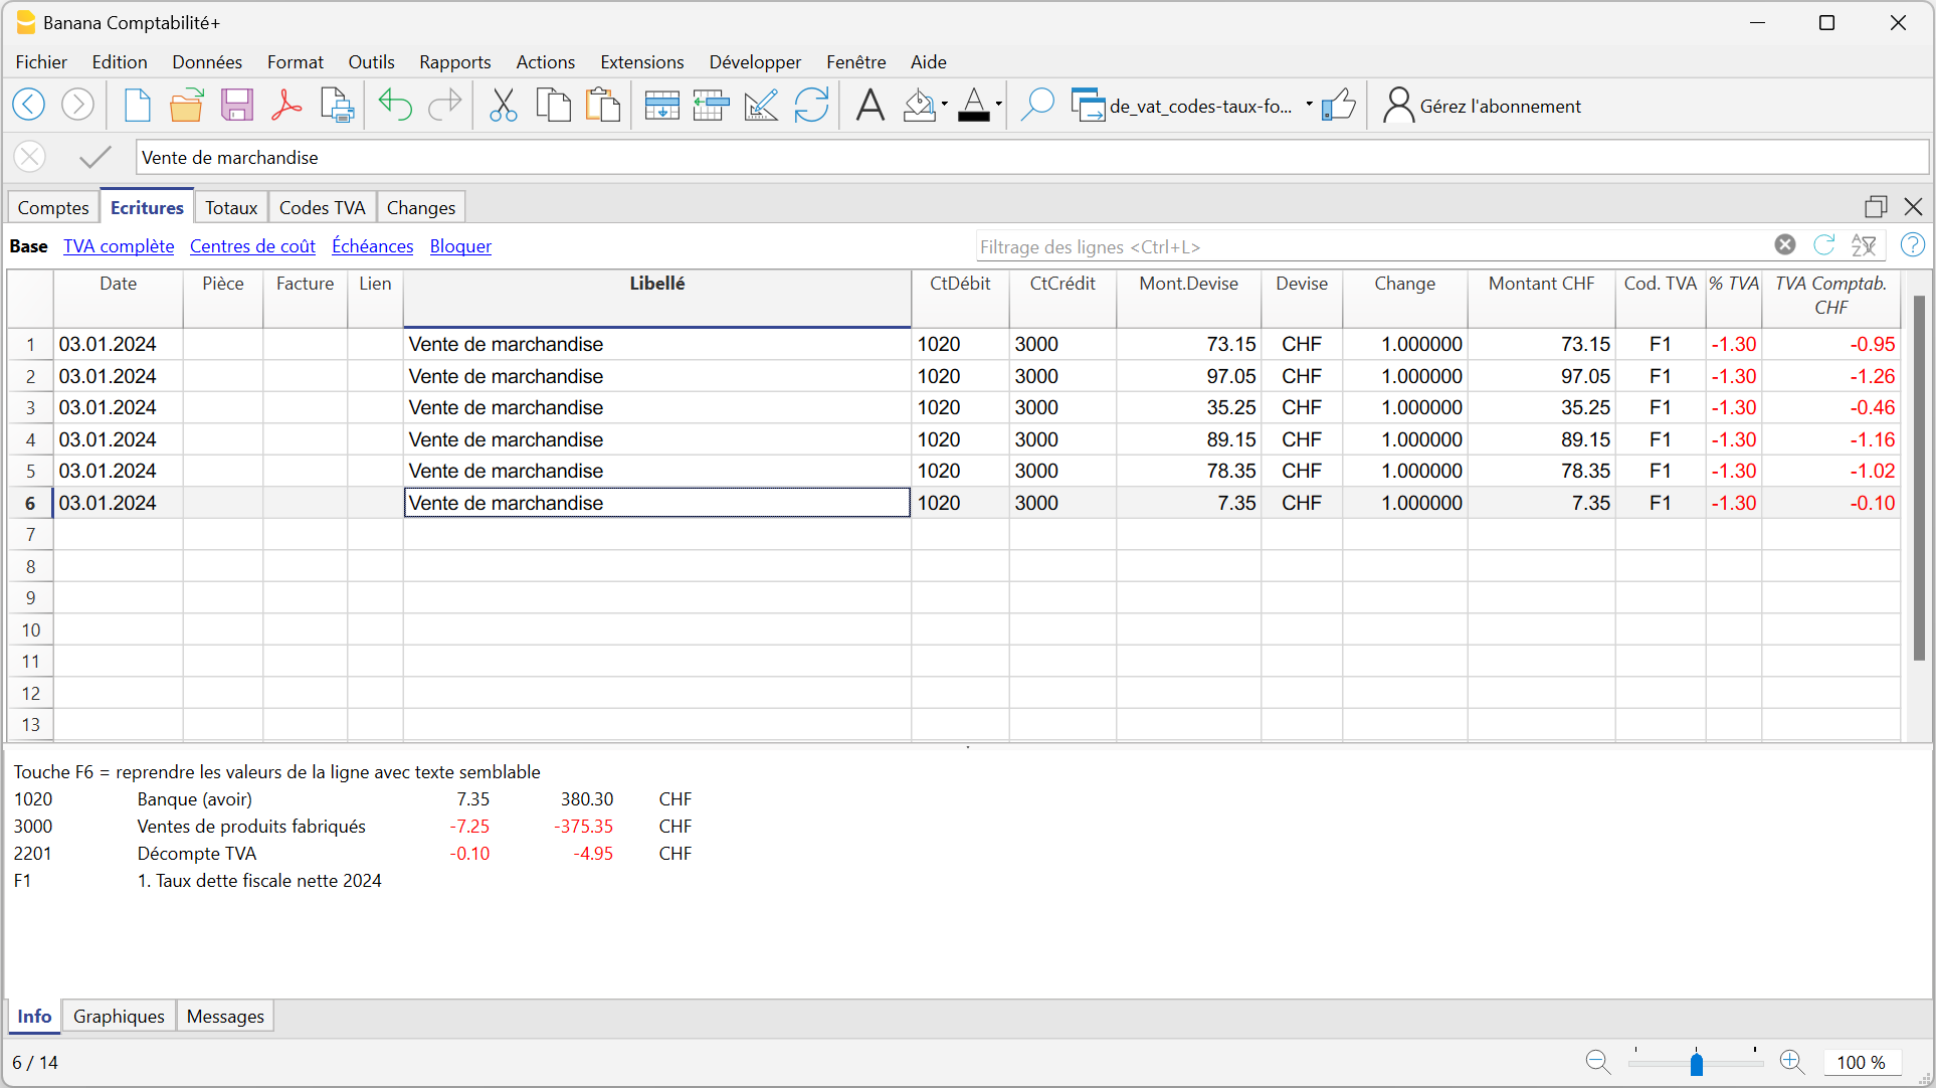Expand the de_vat_codes file selector dropdown

coord(1308,105)
